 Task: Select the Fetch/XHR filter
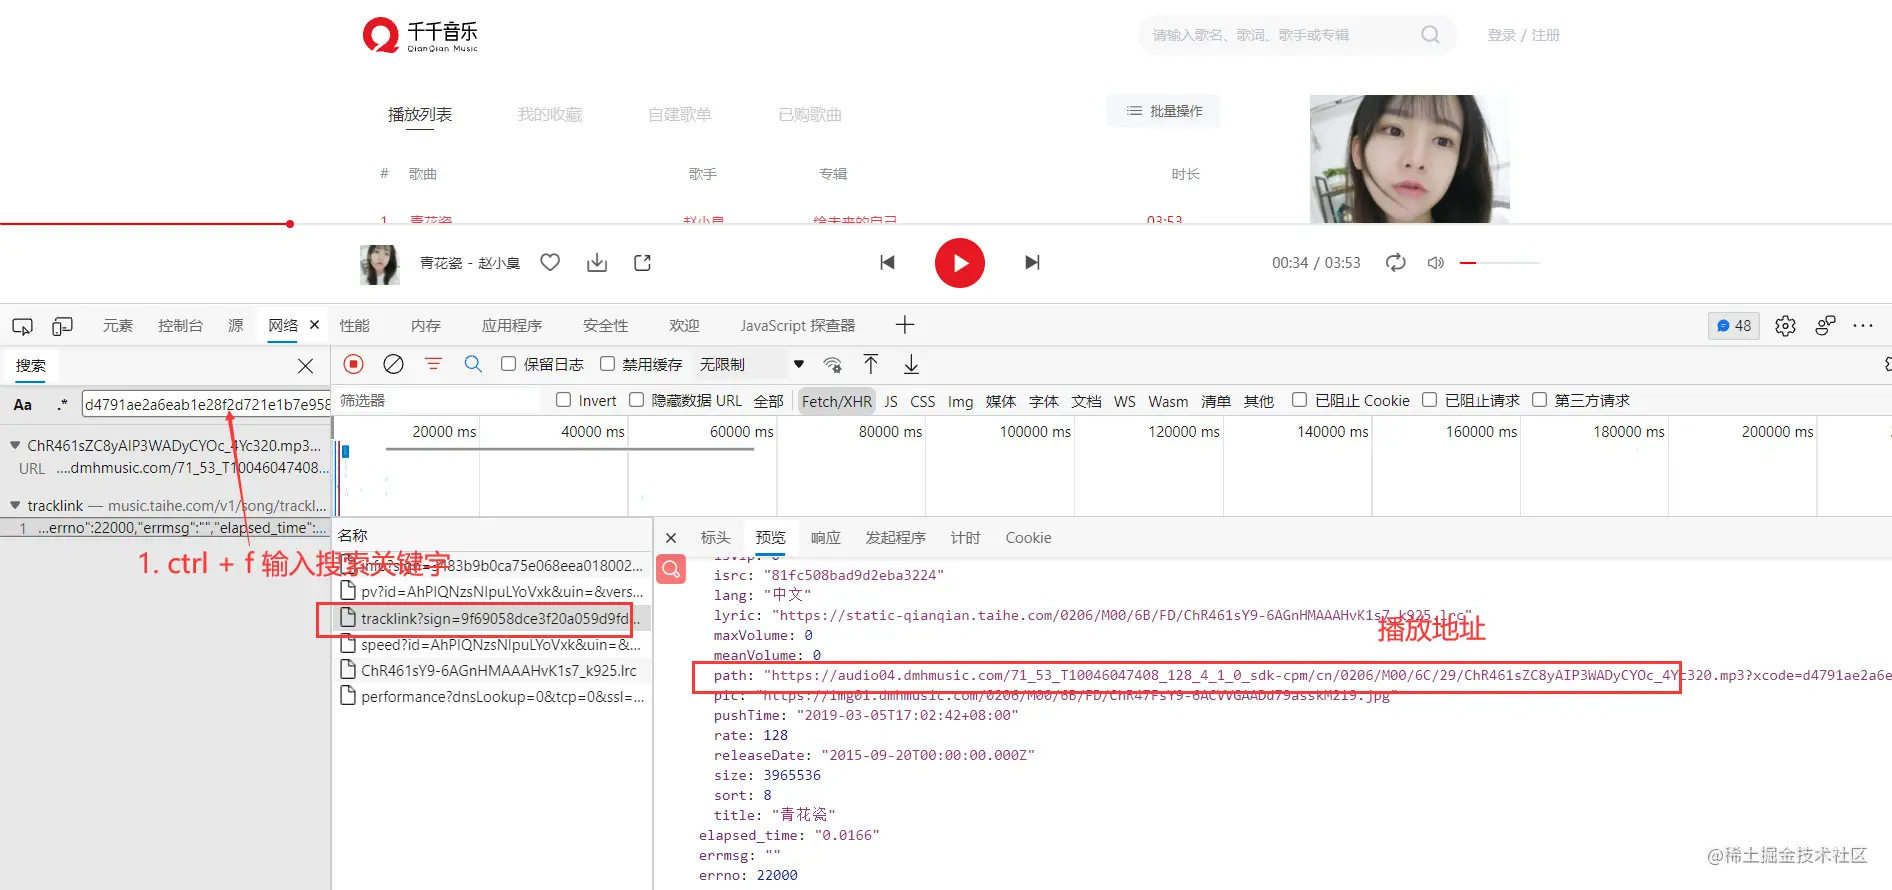[x=836, y=401]
